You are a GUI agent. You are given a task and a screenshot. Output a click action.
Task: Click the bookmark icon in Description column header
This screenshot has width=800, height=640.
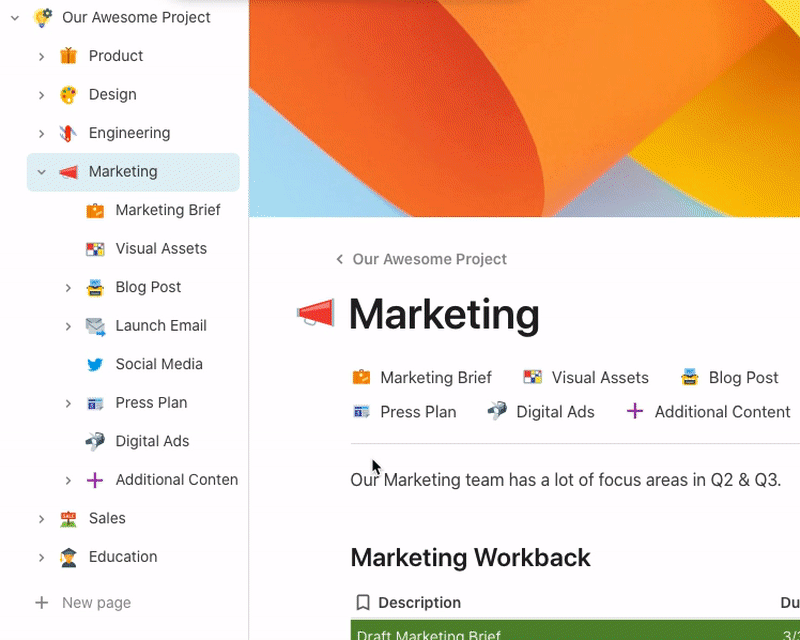click(x=363, y=602)
